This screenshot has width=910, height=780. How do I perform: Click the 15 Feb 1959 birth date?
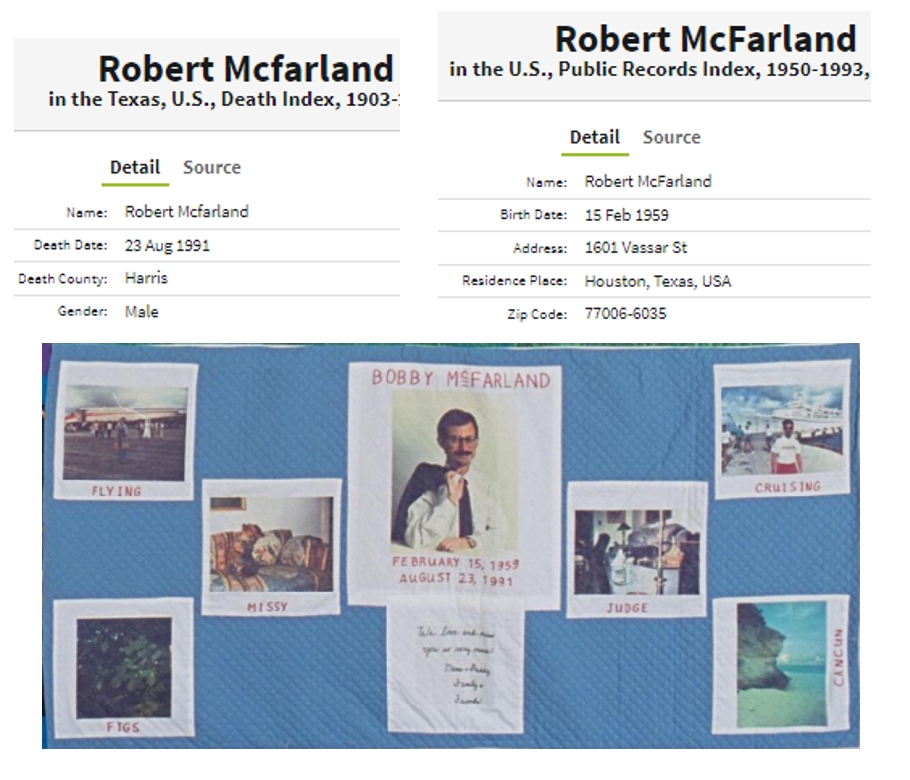tap(626, 215)
